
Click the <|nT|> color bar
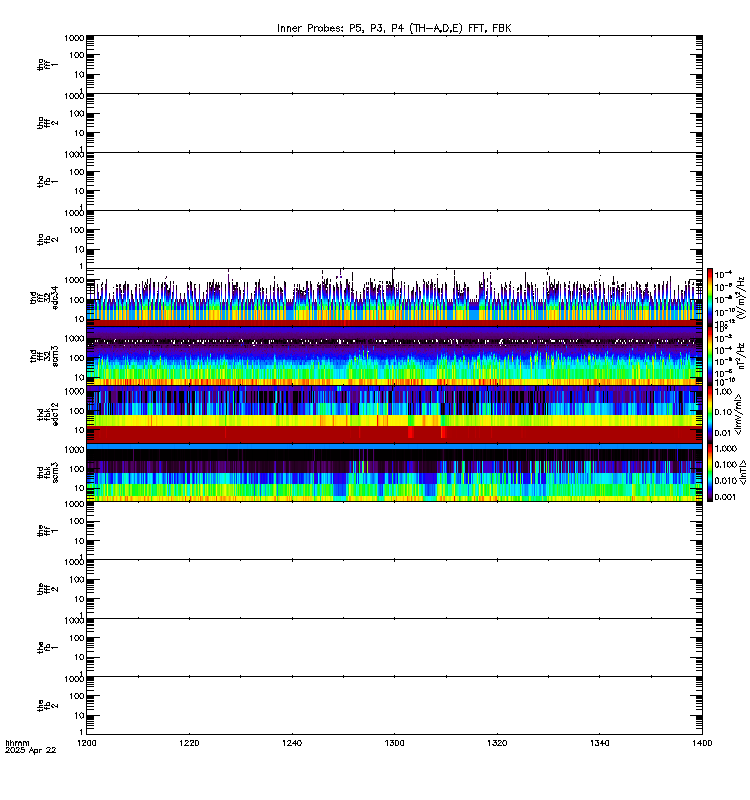[710, 472]
